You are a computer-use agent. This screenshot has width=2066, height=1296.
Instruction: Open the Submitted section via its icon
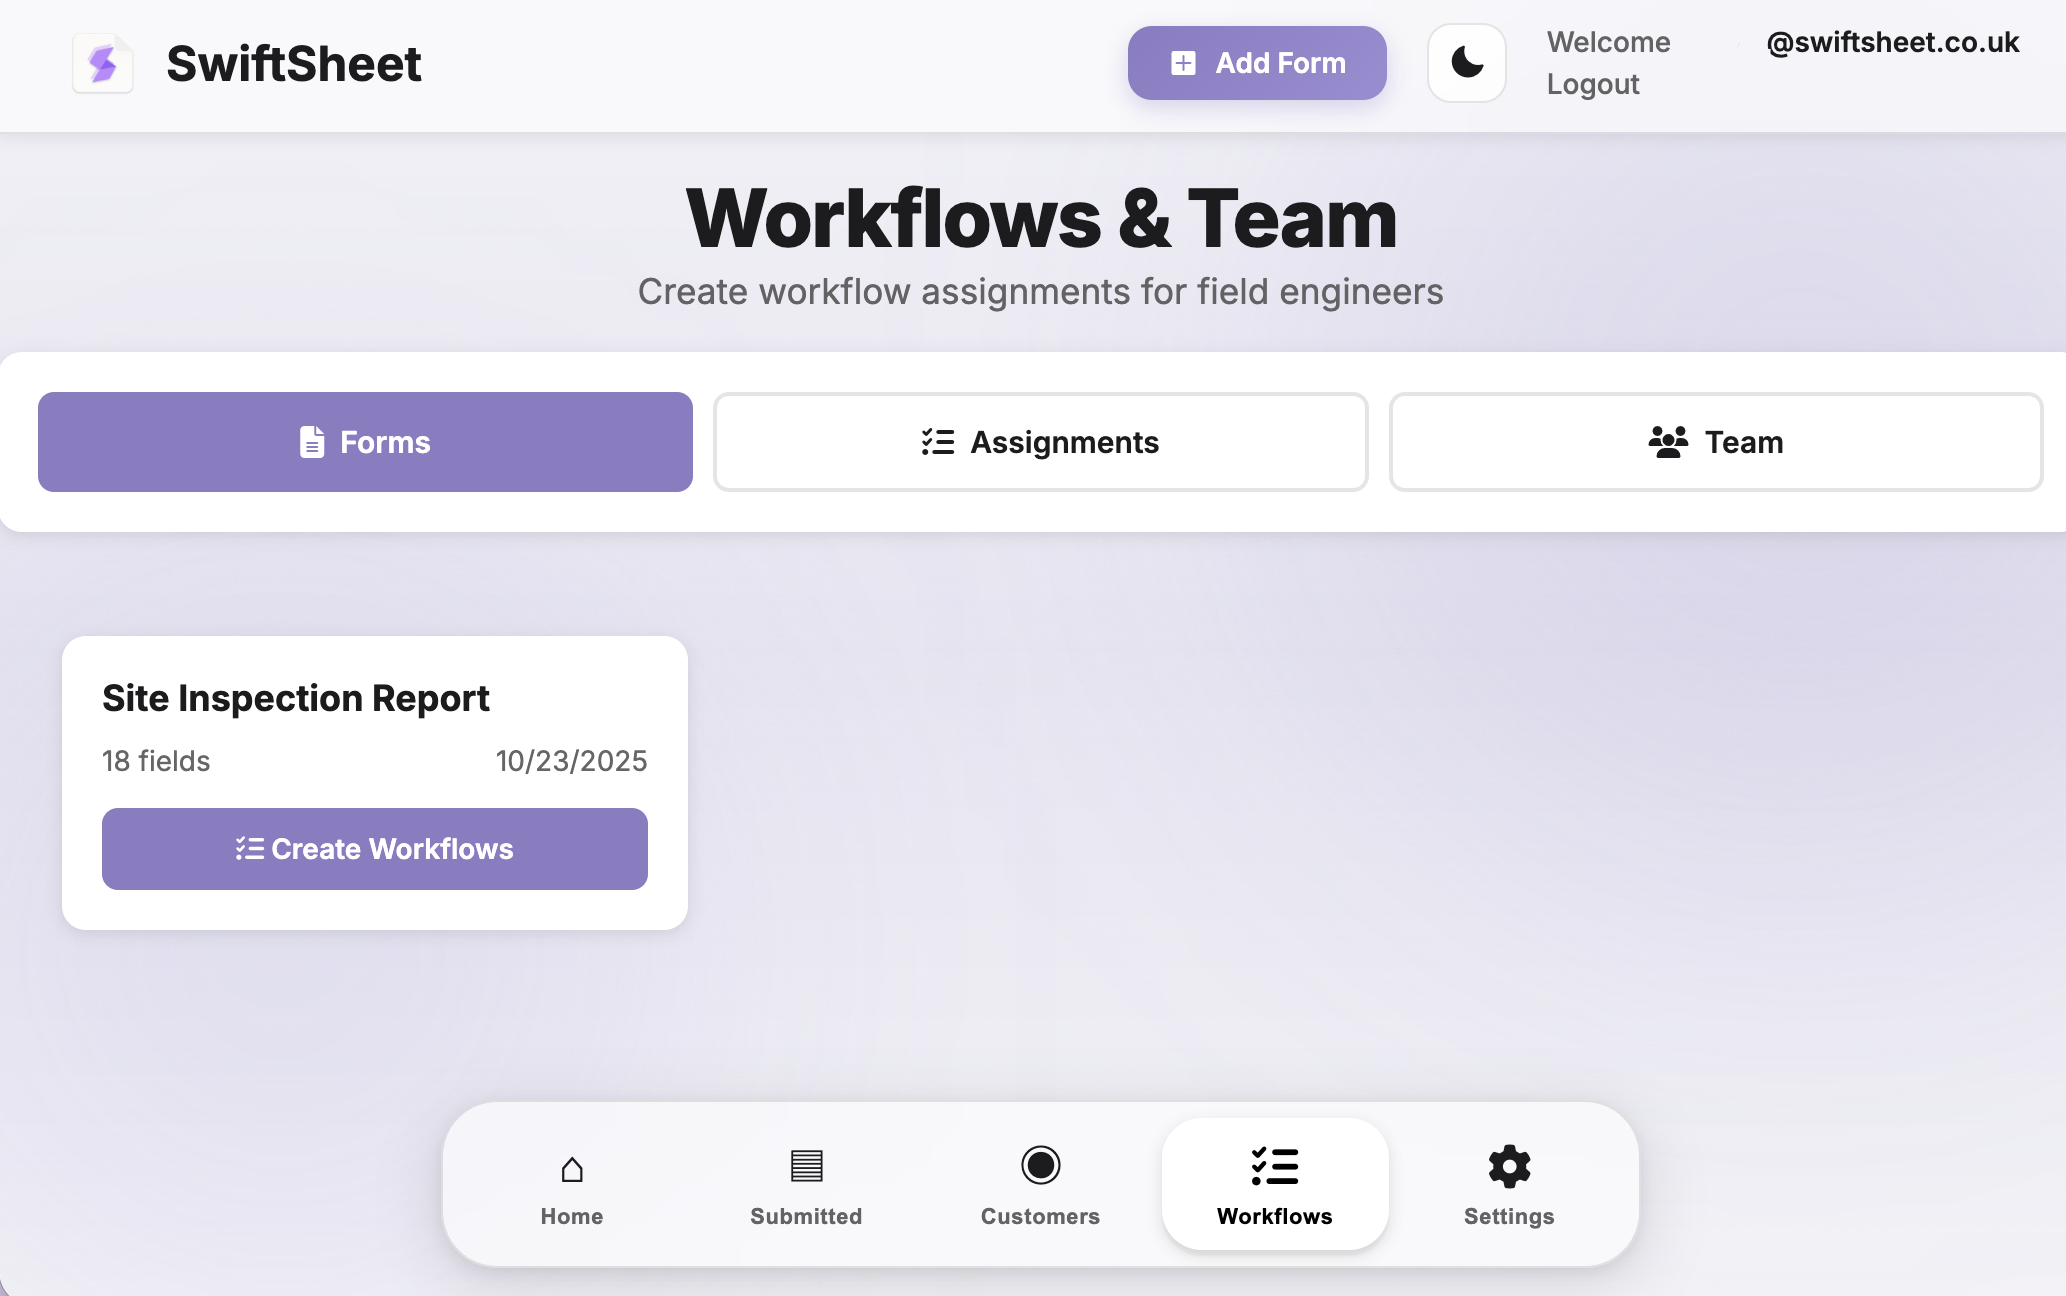coord(805,1166)
